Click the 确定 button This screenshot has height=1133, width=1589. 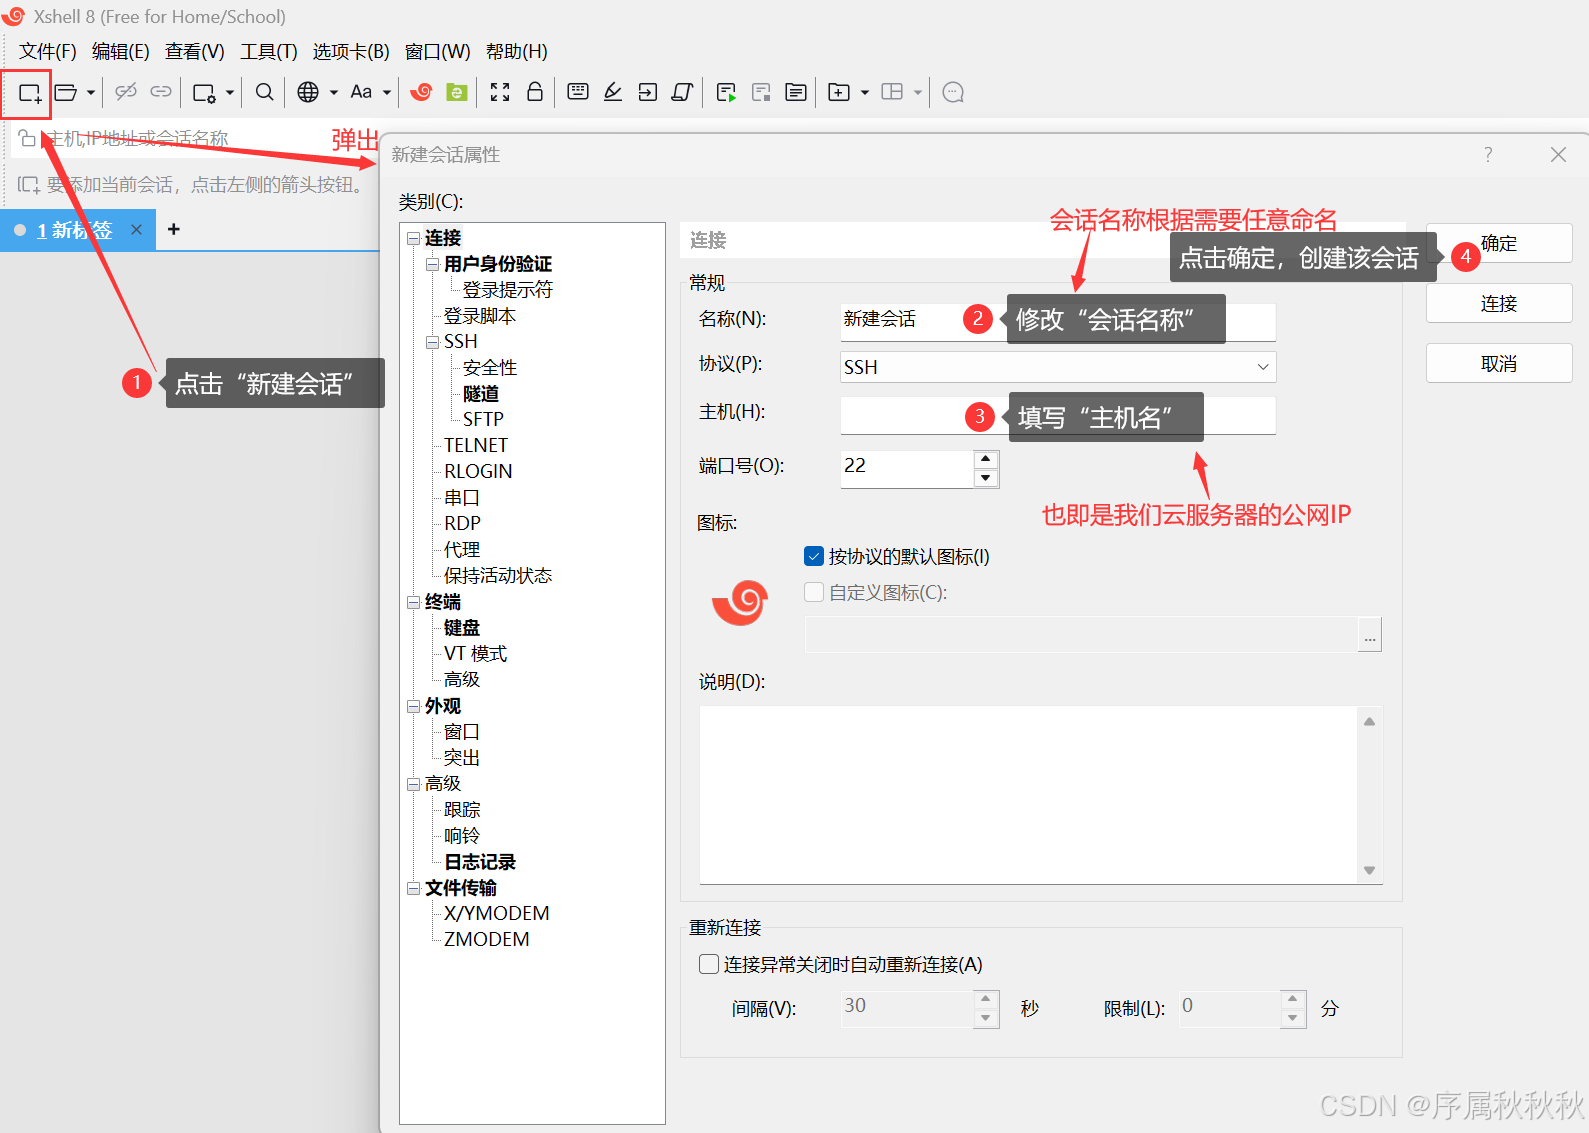pyautogui.click(x=1499, y=243)
